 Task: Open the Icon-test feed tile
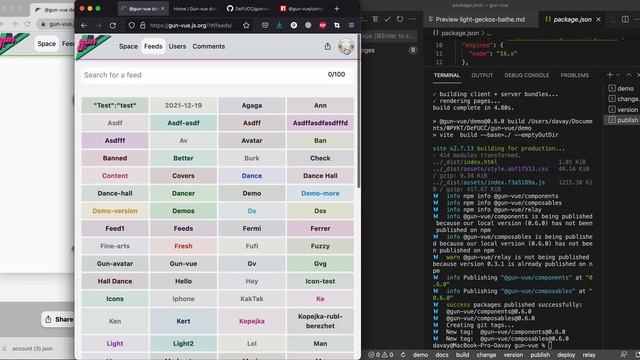tap(320, 281)
